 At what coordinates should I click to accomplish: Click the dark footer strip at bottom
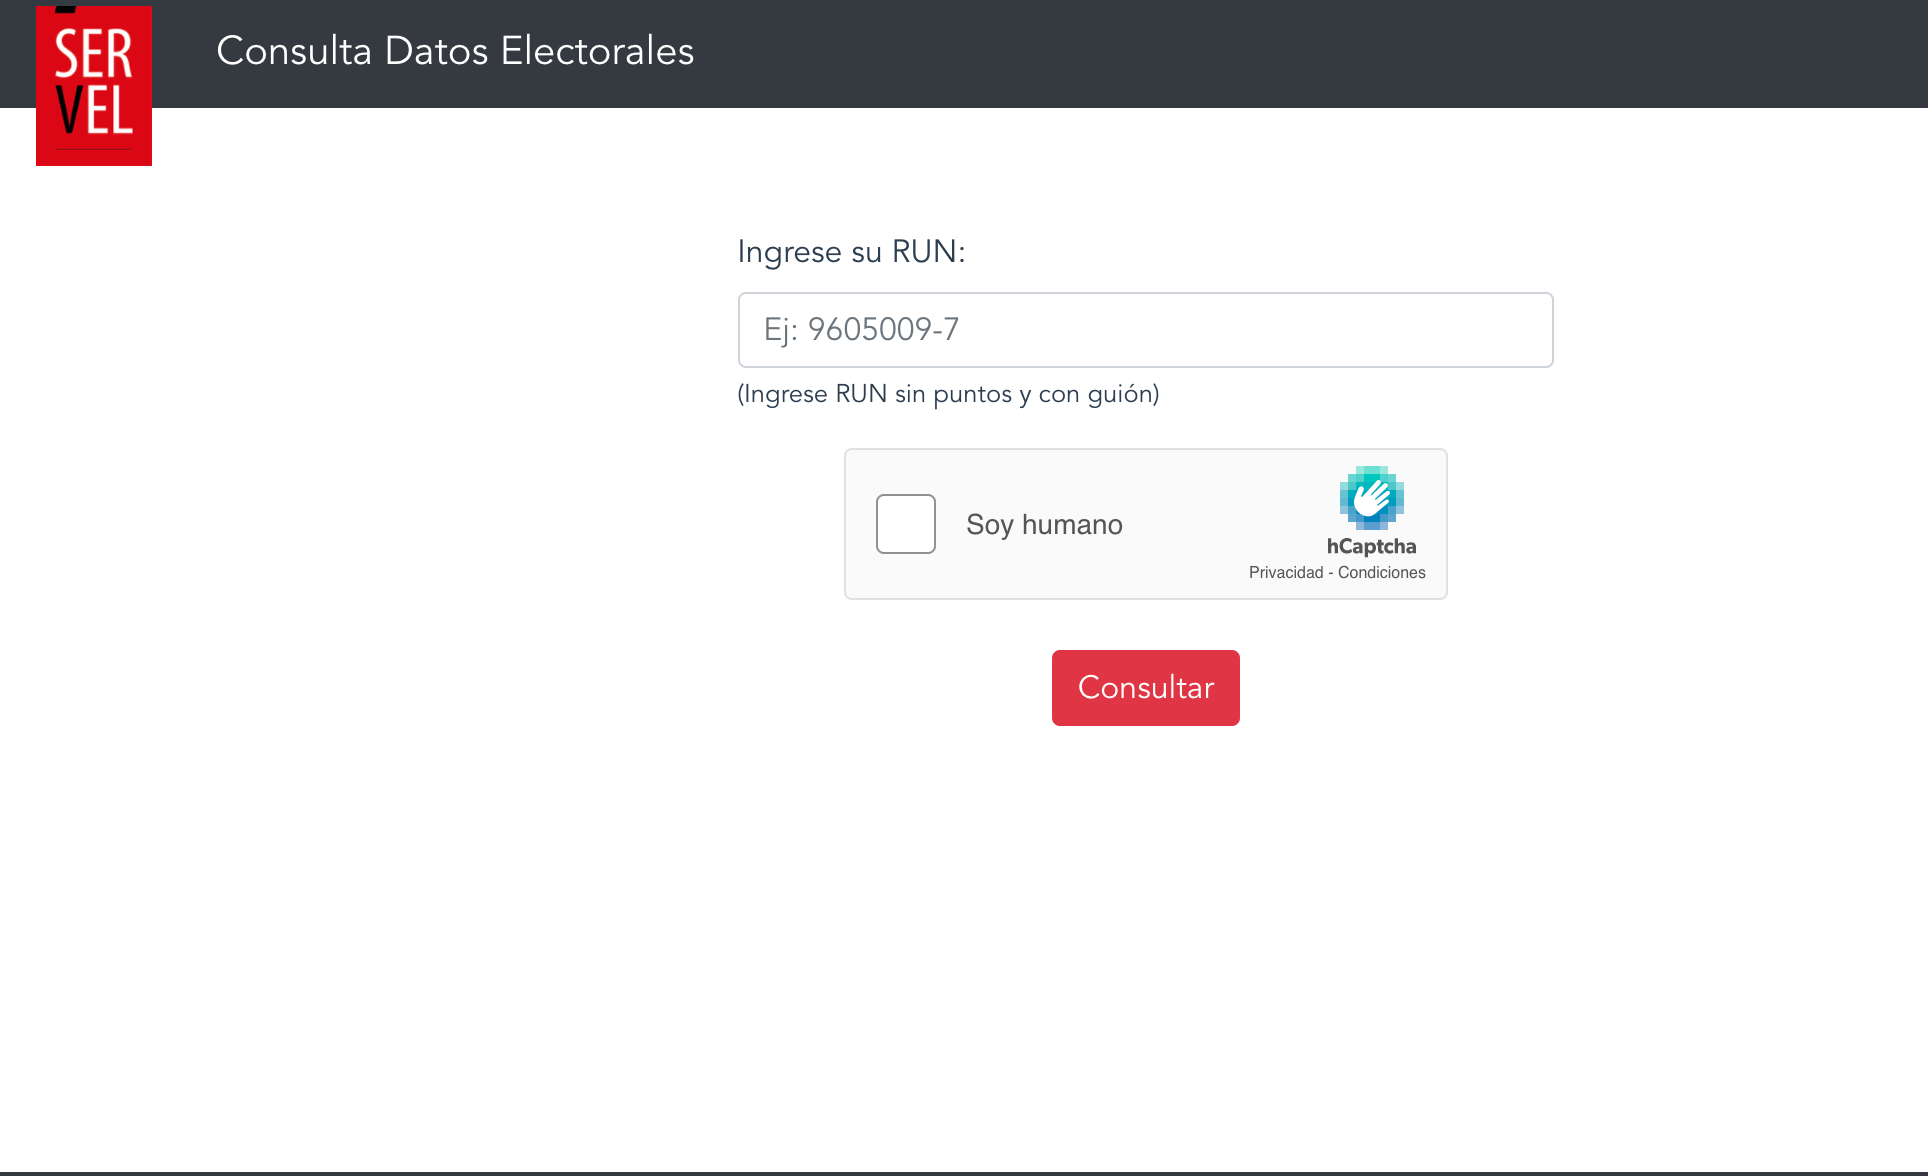(964, 1173)
